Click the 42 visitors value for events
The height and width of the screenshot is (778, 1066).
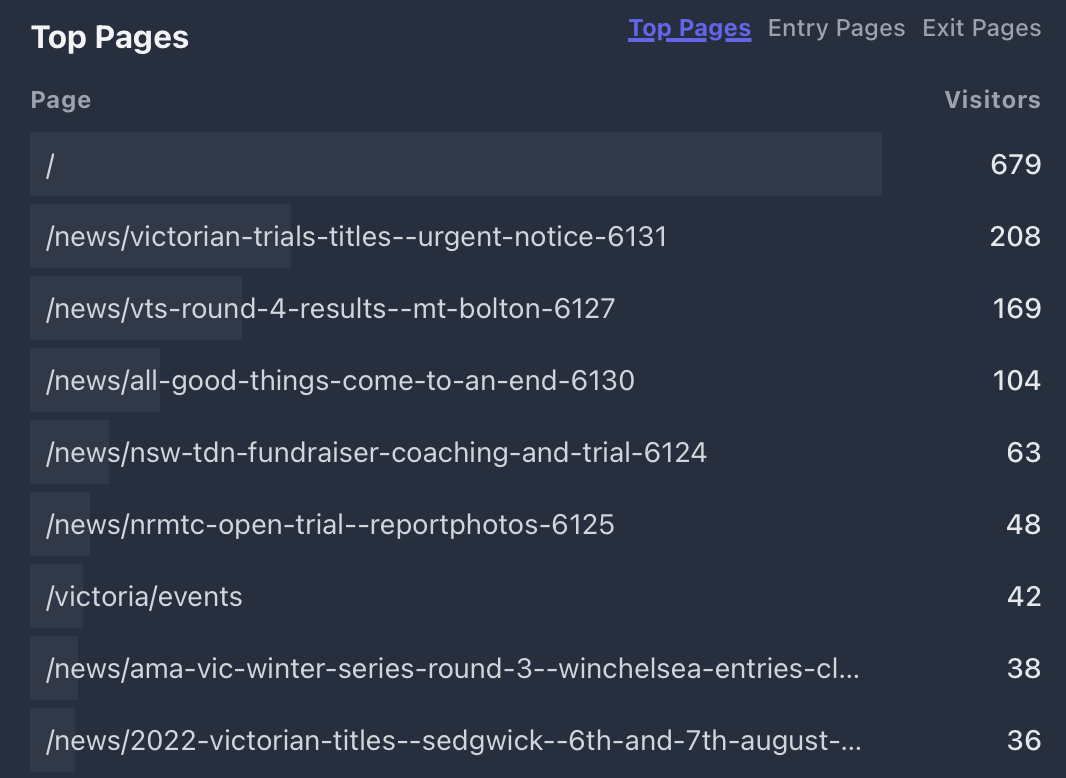1025,597
